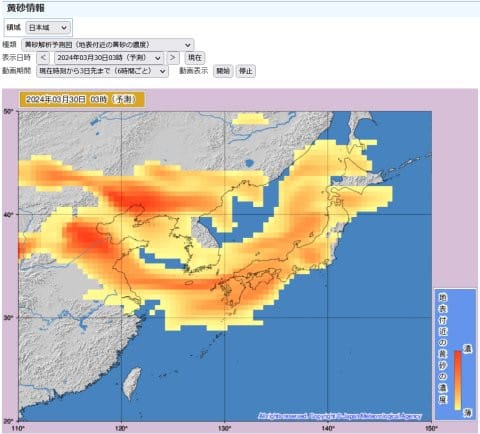Click the dust concentration color scale bar
Image resolution: width=480 pixels, height=434 pixels.
tap(458, 380)
